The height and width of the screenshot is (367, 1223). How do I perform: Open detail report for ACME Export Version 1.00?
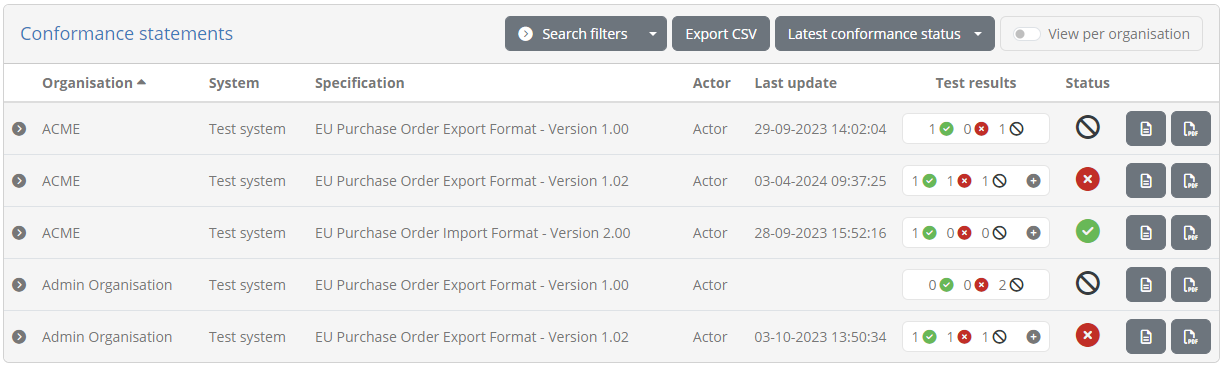[1146, 129]
